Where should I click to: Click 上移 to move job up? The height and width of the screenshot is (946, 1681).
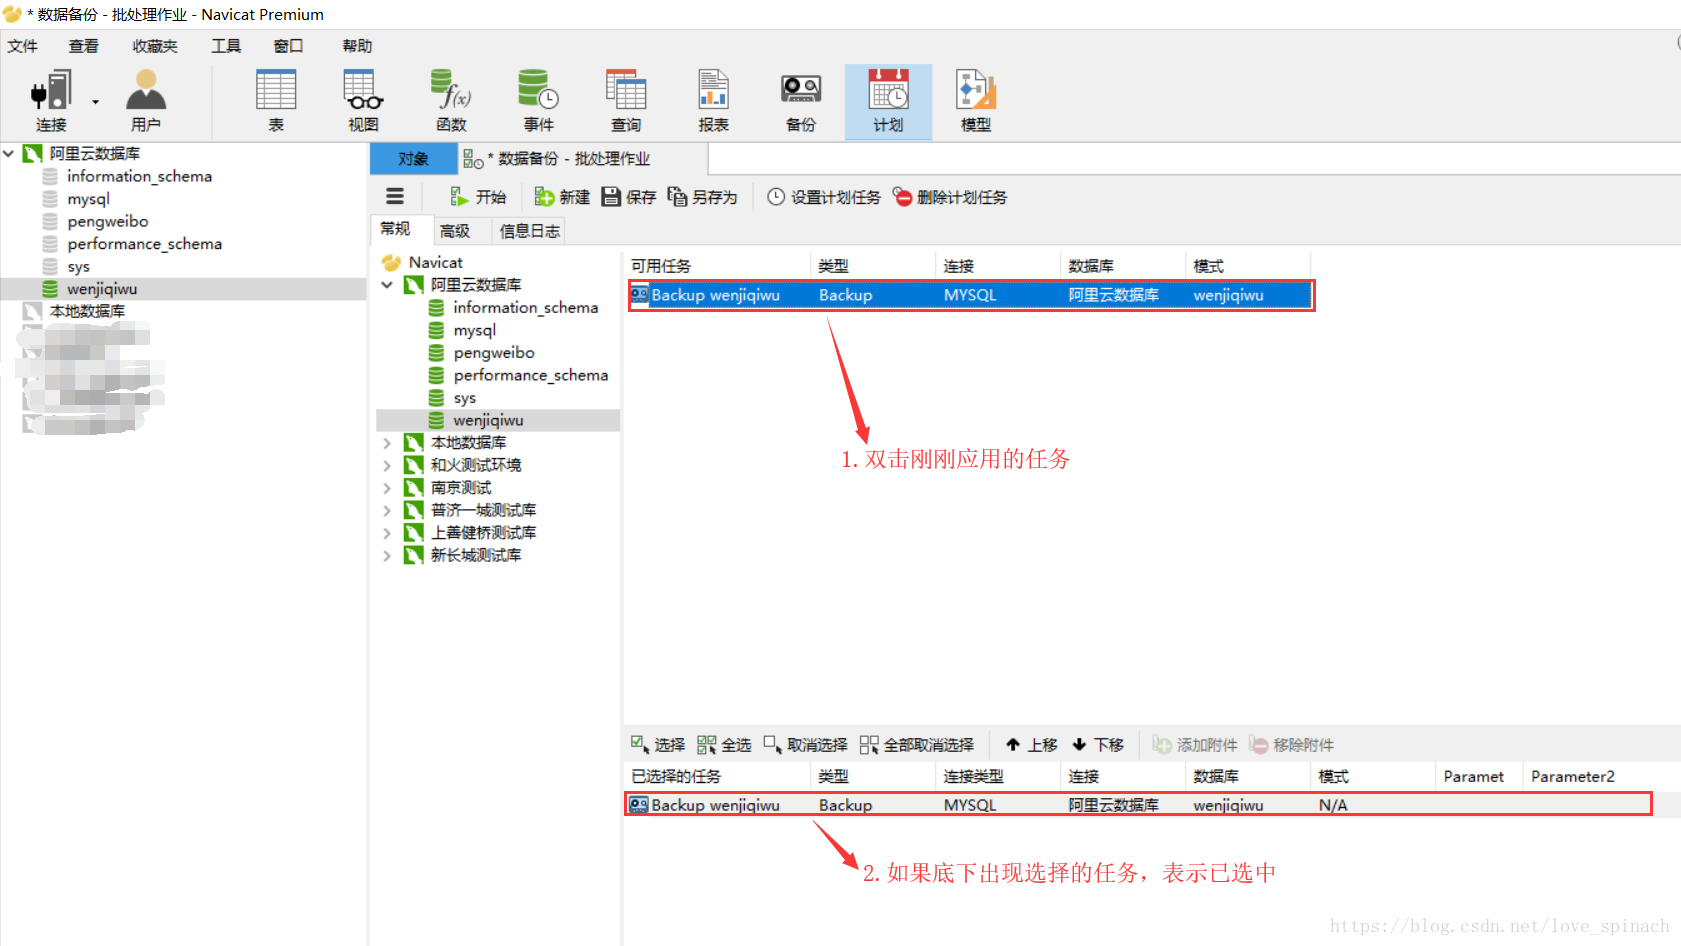point(1031,745)
